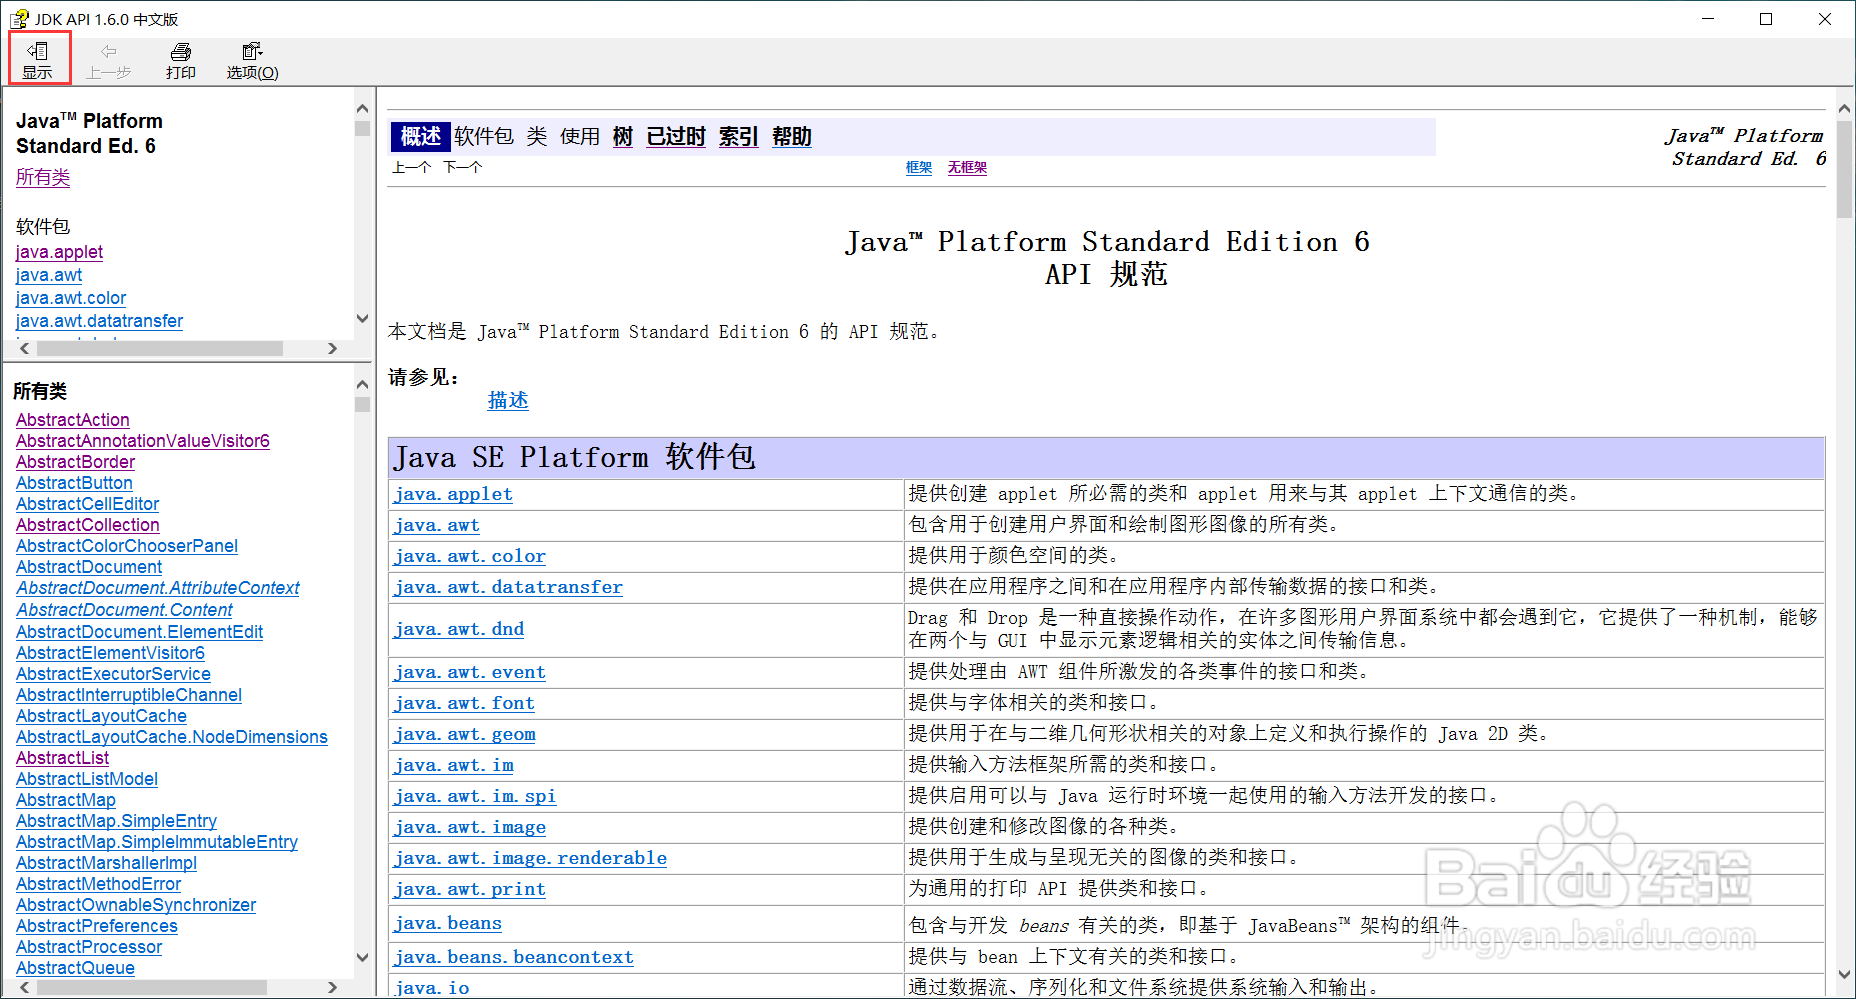The image size is (1856, 999).
Task: Open the java.awt.event package link
Action: (468, 672)
